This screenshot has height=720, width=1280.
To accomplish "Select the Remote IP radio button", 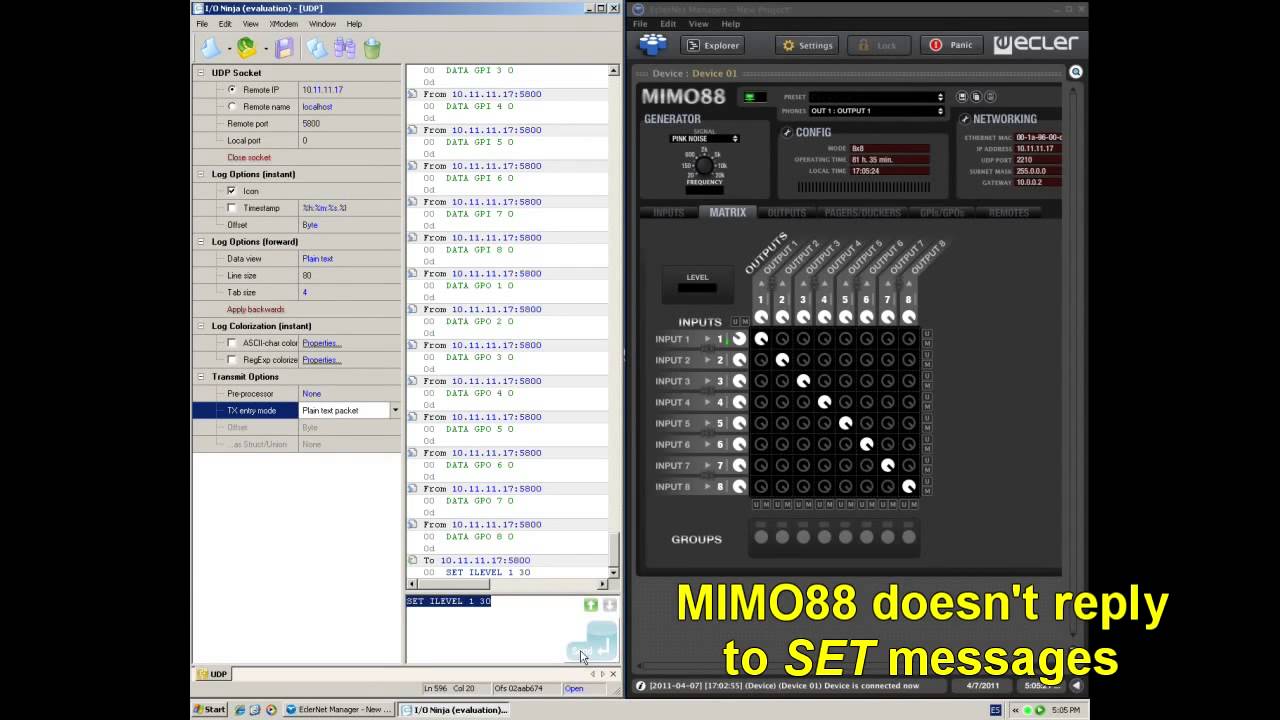I will point(232,90).
